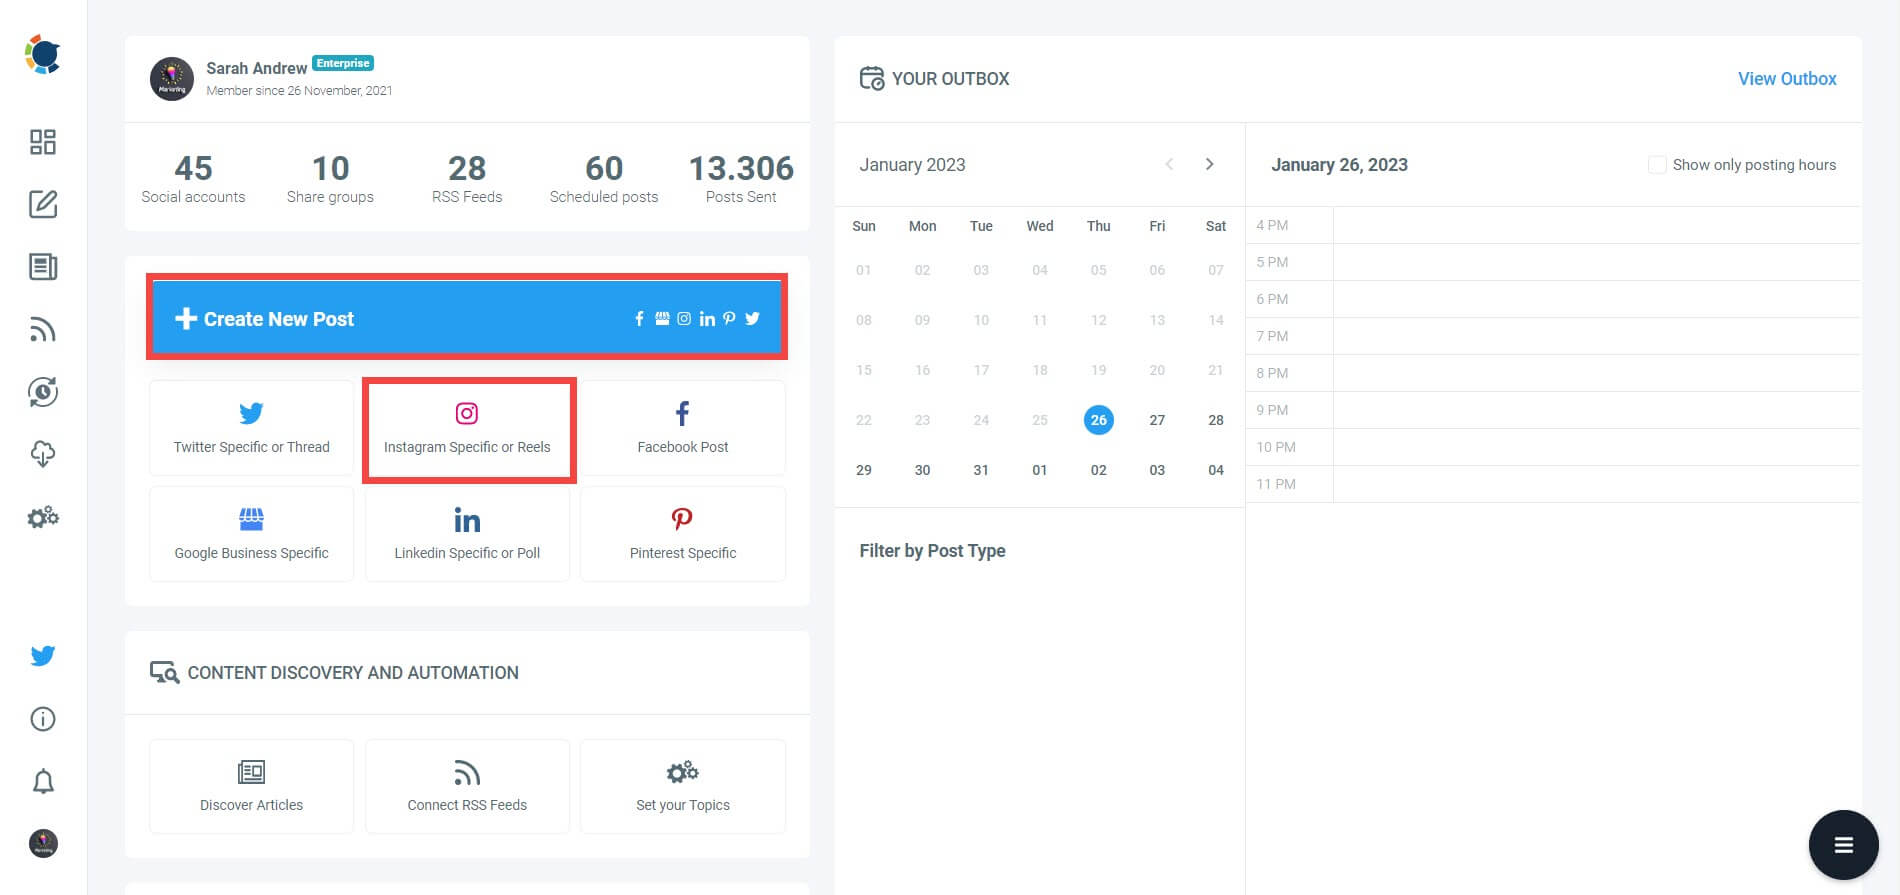
Task: Choose the Google Business Specific tile
Action: pyautogui.click(x=251, y=534)
